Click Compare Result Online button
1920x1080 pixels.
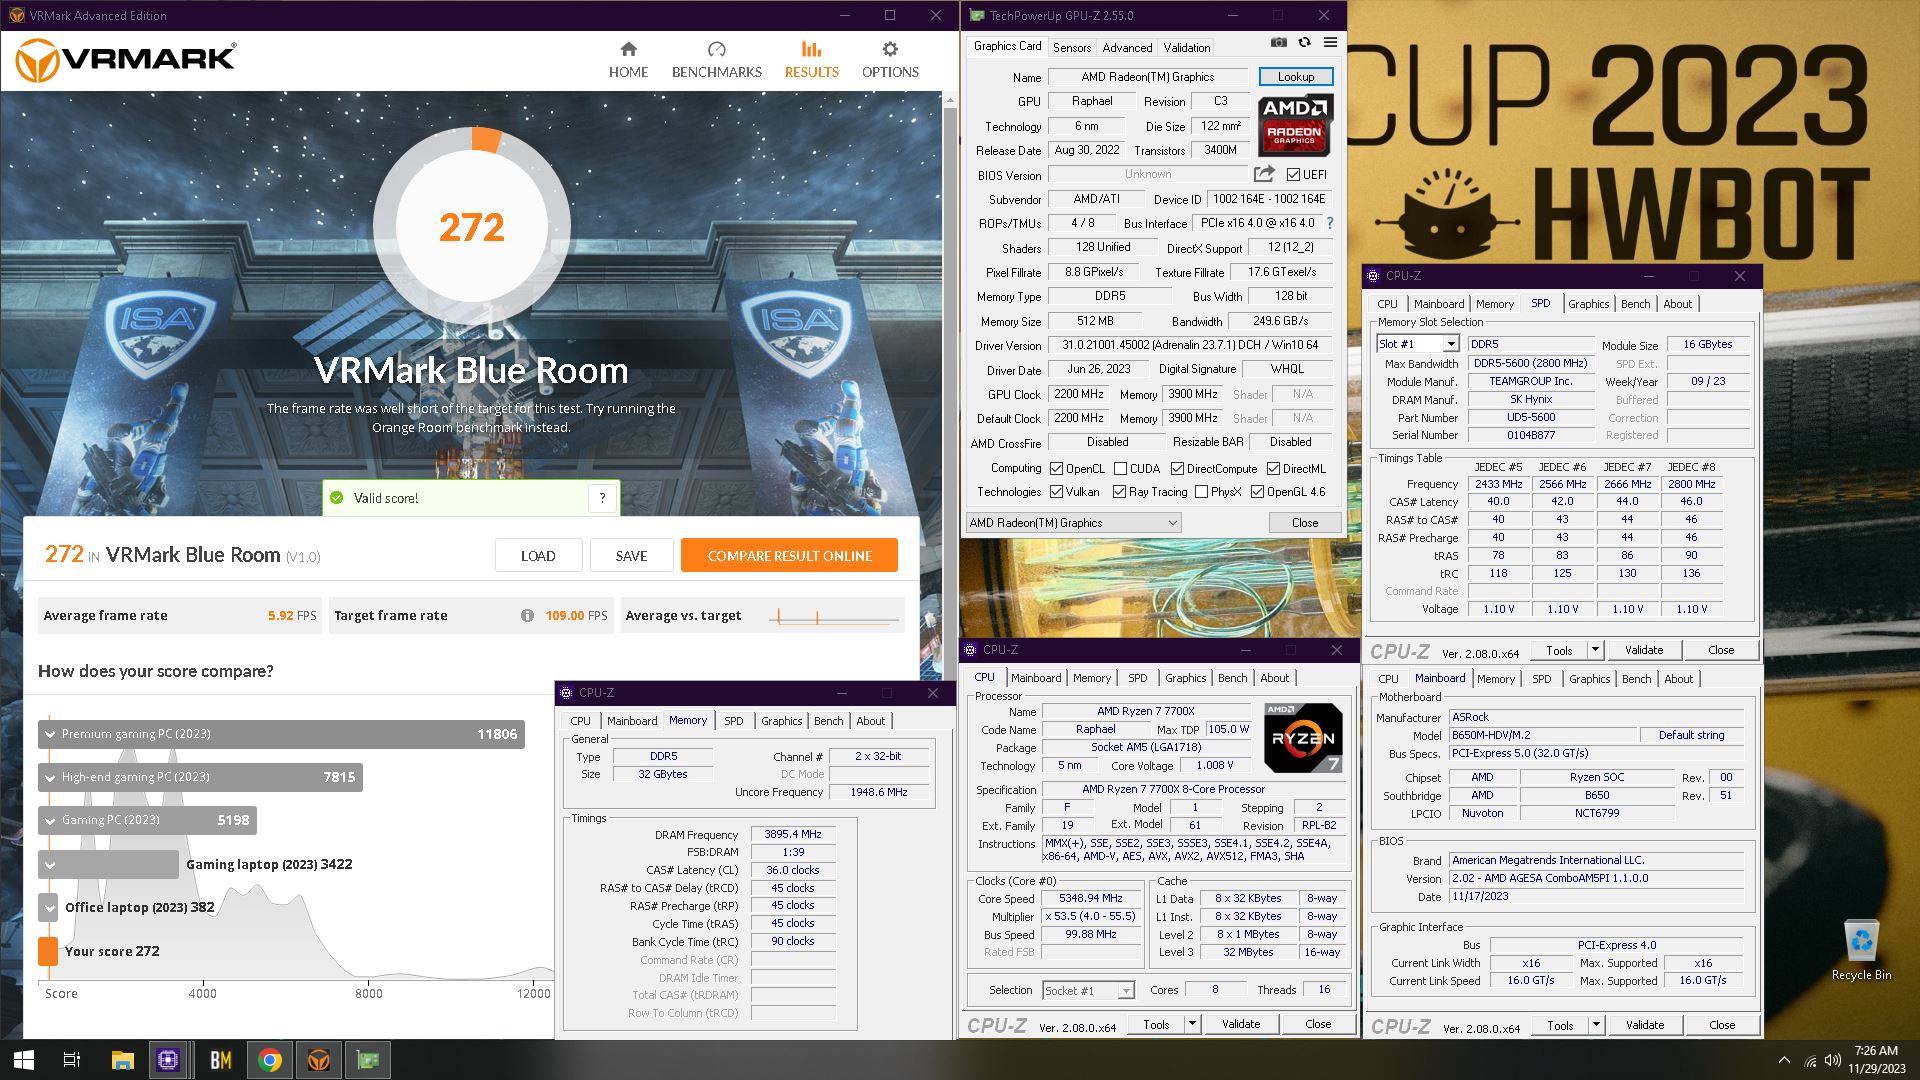789,556
